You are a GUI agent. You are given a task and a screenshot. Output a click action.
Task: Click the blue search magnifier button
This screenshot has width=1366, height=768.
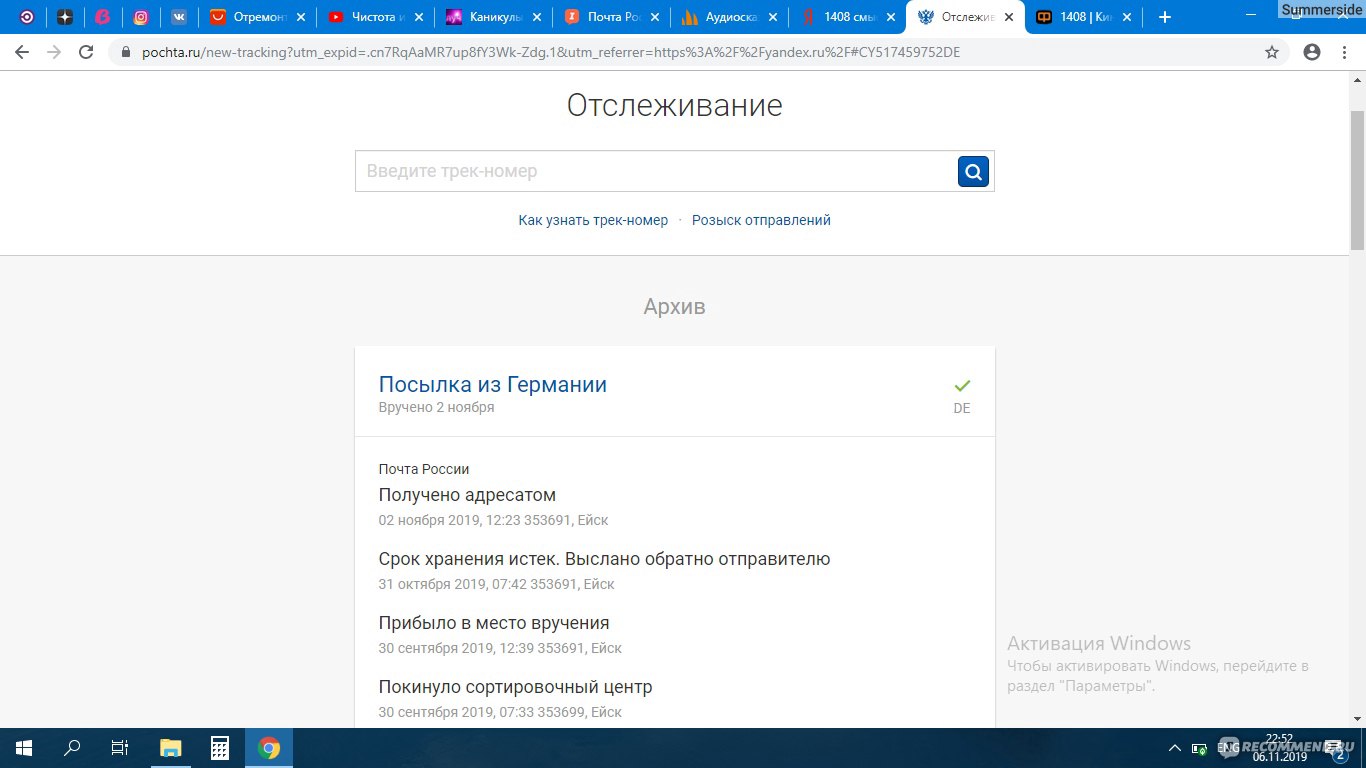coord(973,171)
